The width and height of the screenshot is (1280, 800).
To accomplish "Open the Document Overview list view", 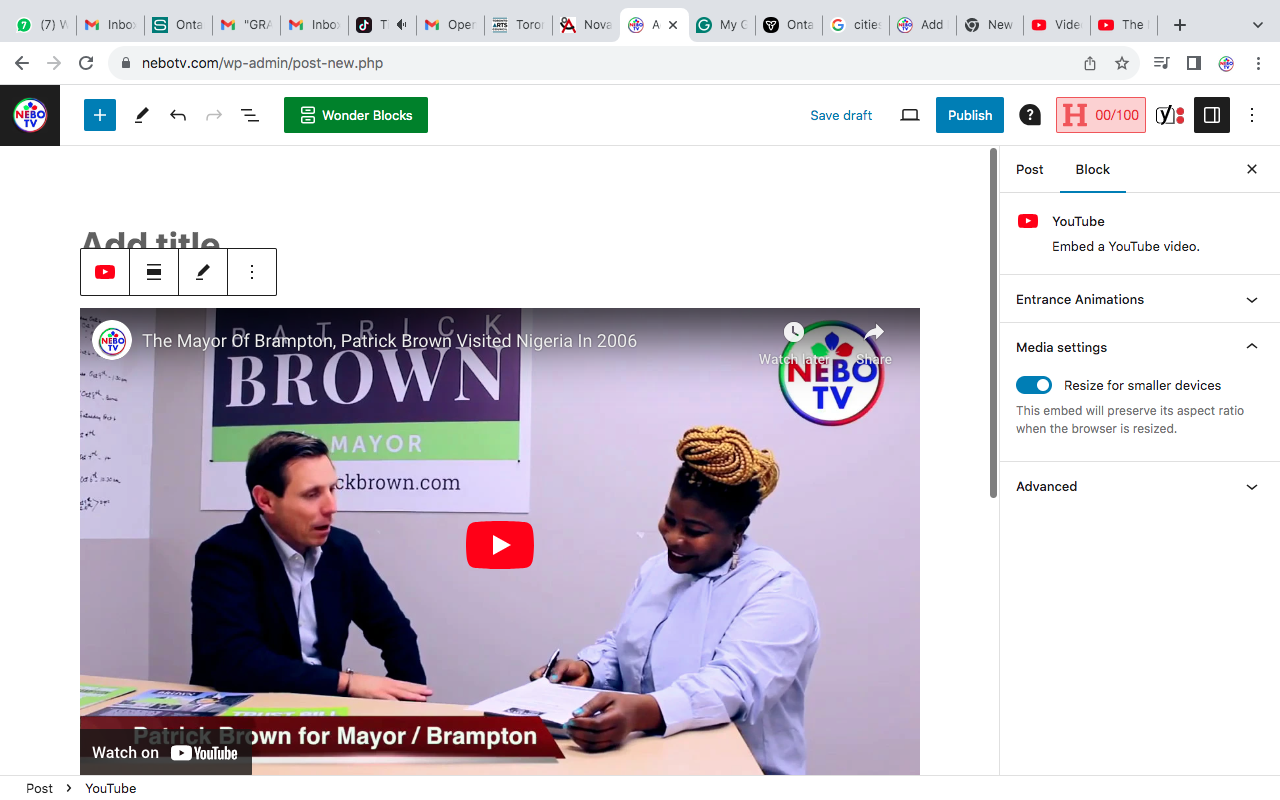I will pos(250,115).
